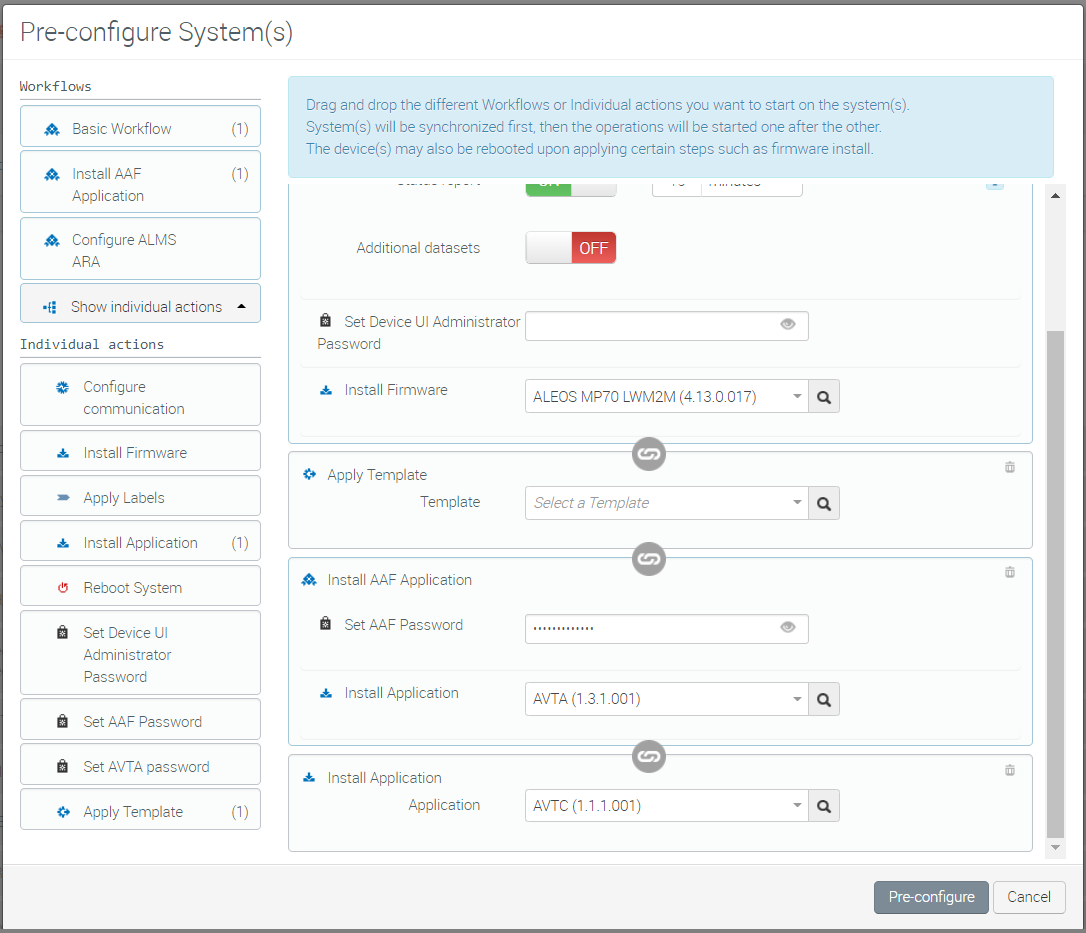
Task: Select the Basic Workflow item
Action: [x=140, y=129]
